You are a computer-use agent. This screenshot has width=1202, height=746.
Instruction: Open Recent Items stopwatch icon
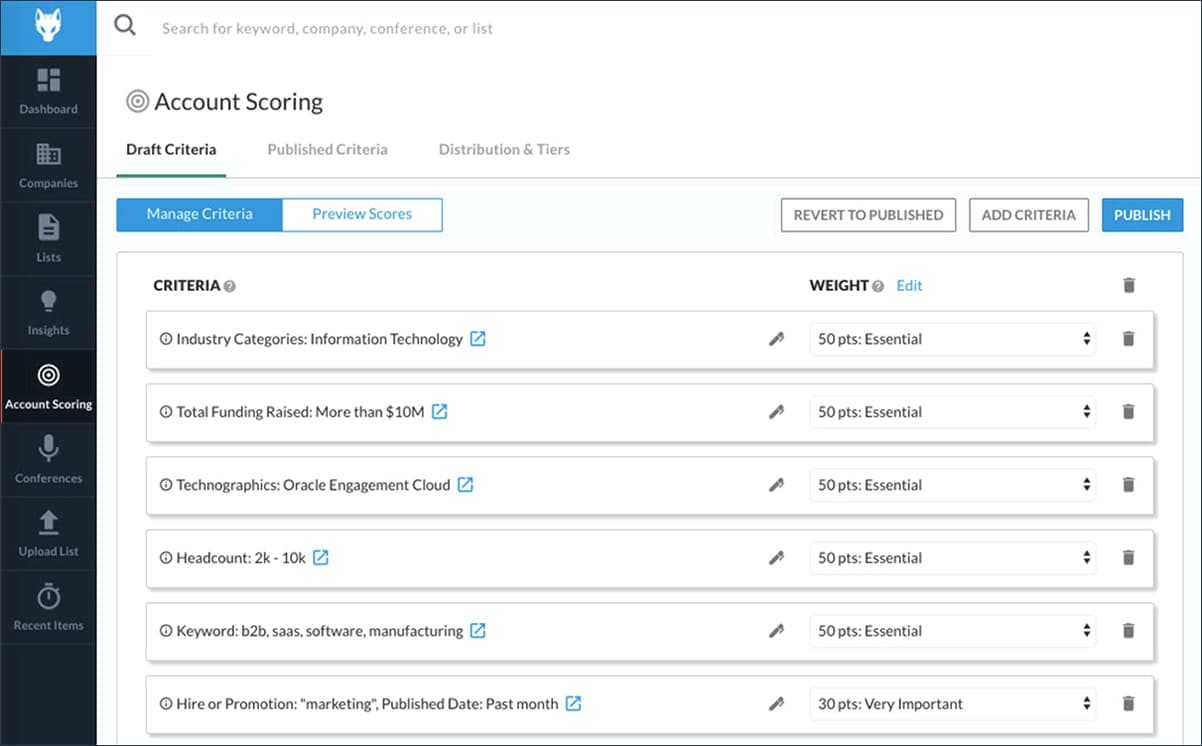tap(48, 597)
